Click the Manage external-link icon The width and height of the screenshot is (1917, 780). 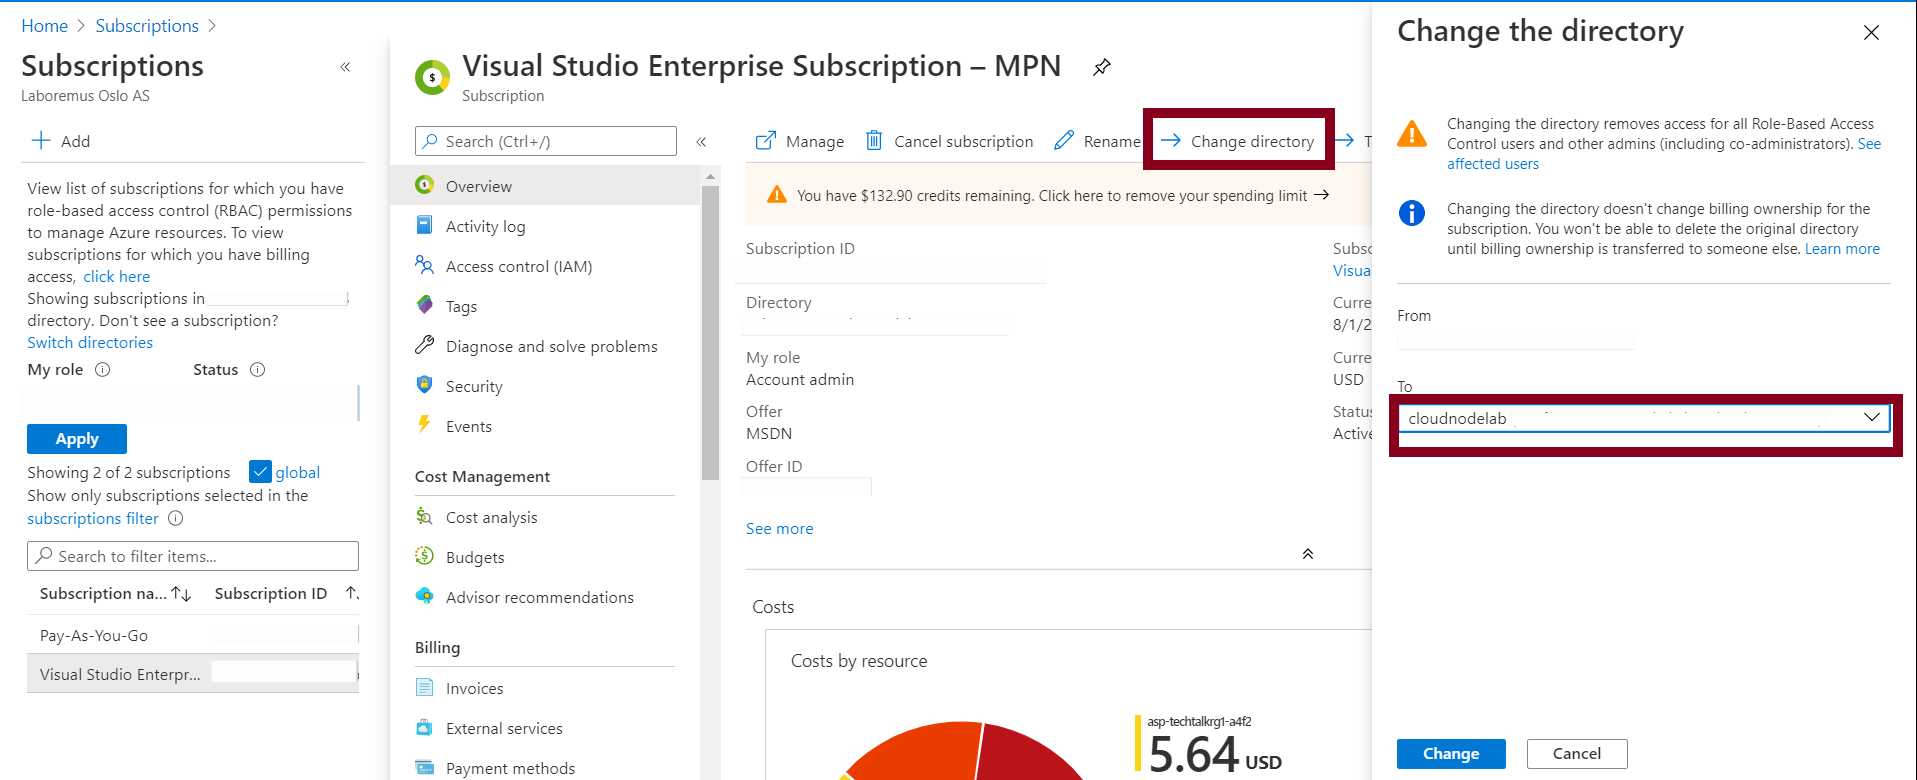pos(765,141)
